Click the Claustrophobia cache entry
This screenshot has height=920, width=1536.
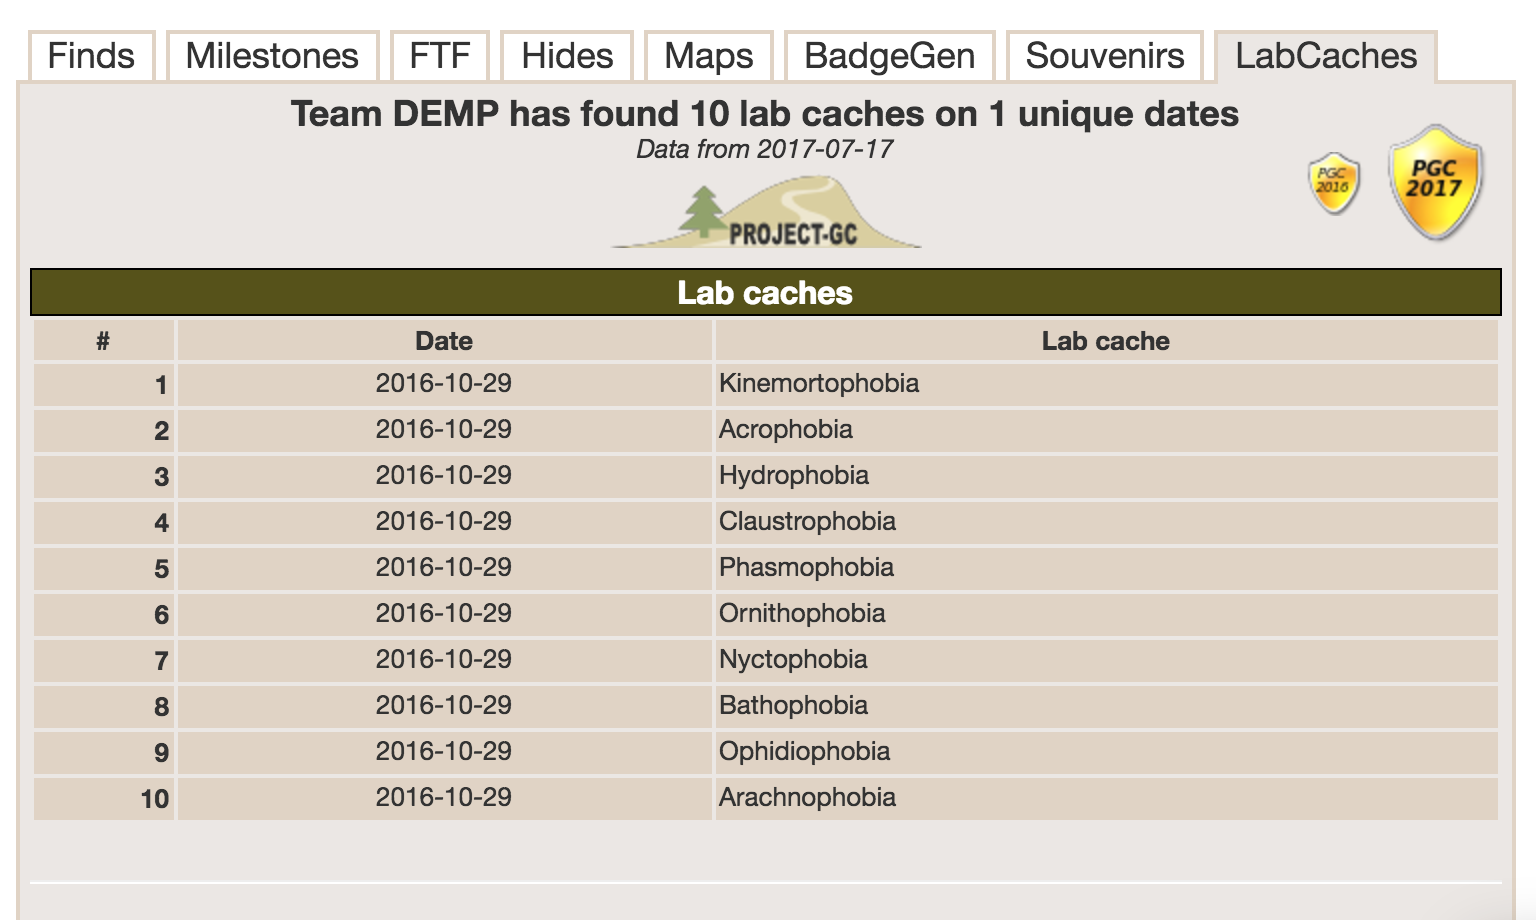click(807, 521)
